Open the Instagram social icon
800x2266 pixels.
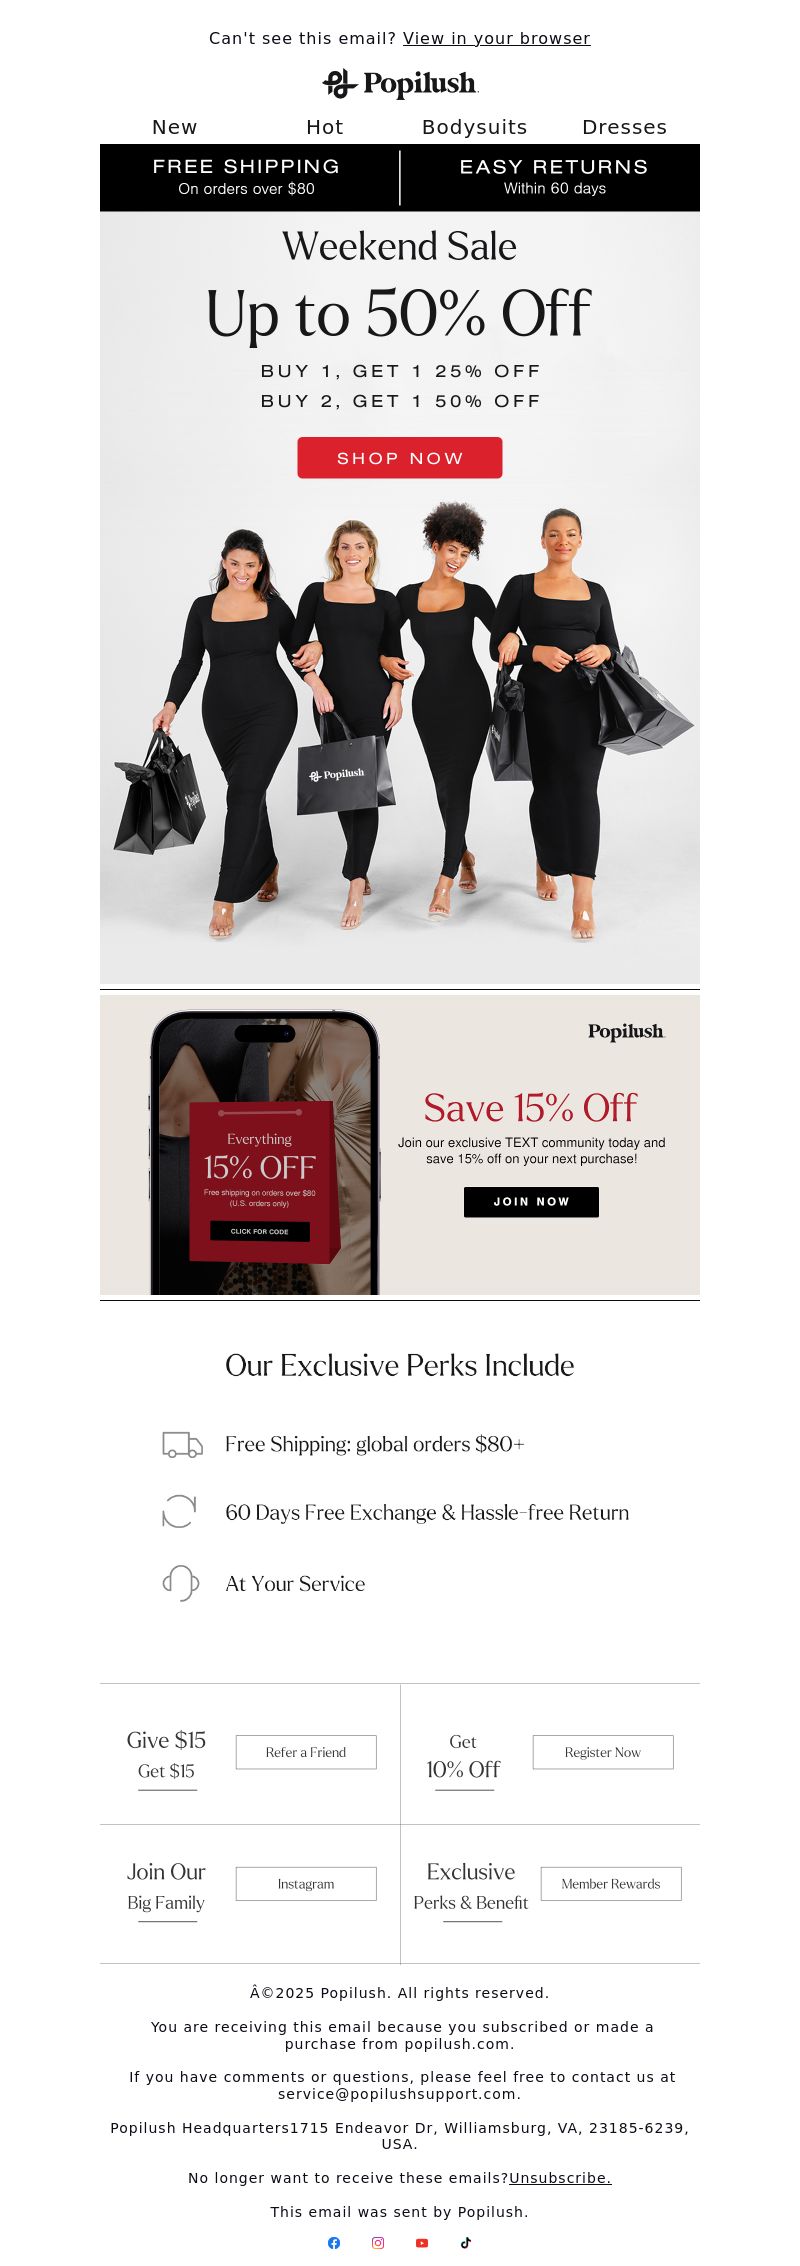pyautogui.click(x=378, y=2243)
